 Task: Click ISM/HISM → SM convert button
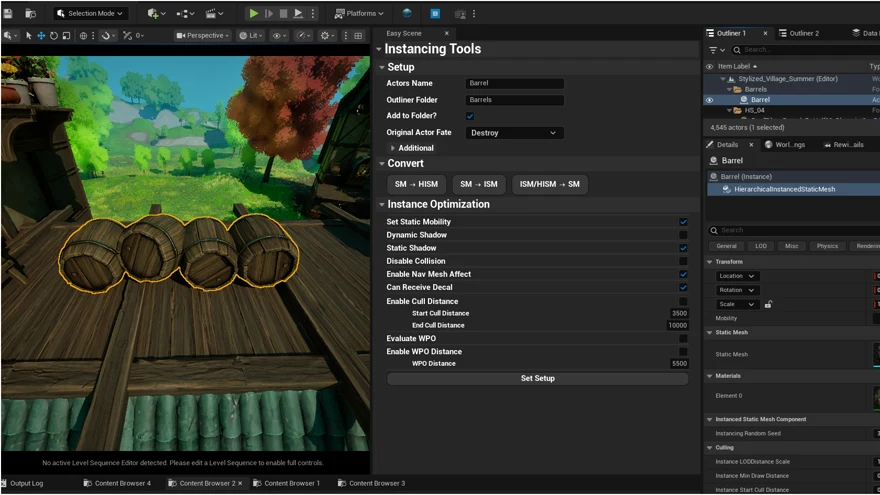[549, 184]
